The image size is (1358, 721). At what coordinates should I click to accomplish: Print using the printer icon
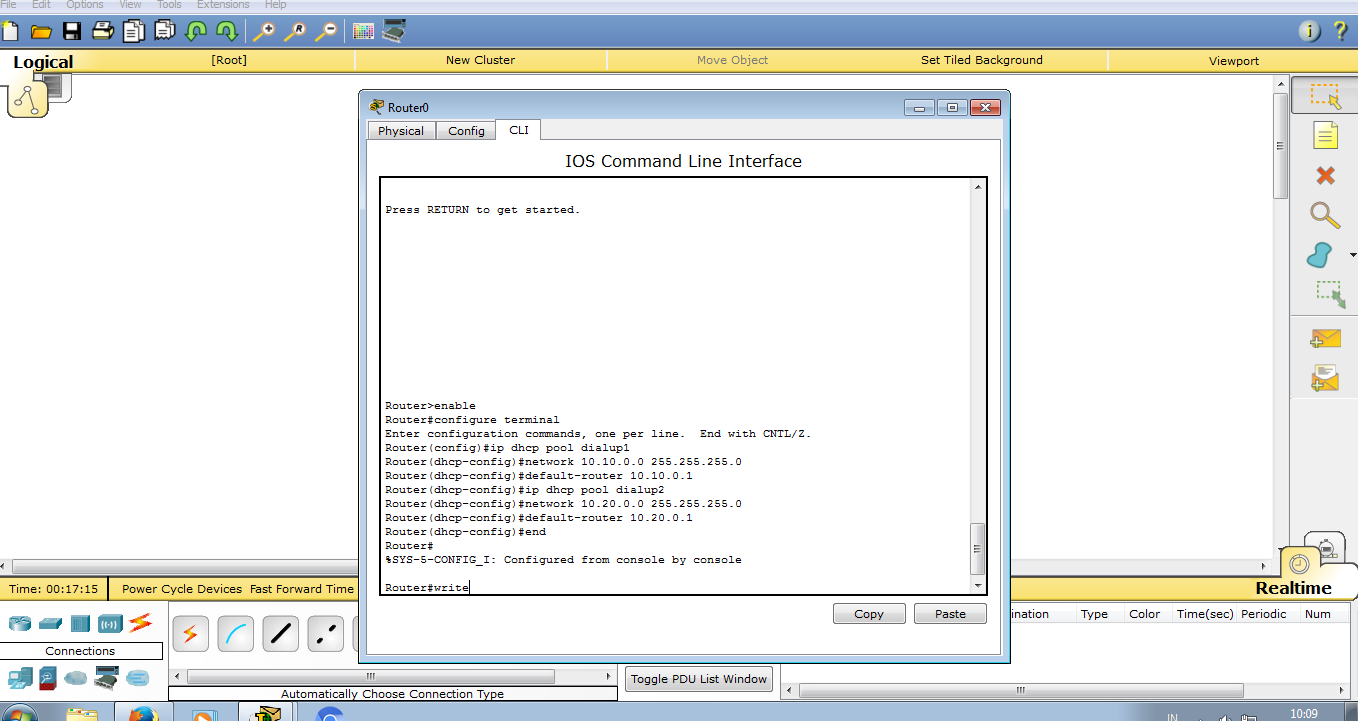pyautogui.click(x=103, y=31)
